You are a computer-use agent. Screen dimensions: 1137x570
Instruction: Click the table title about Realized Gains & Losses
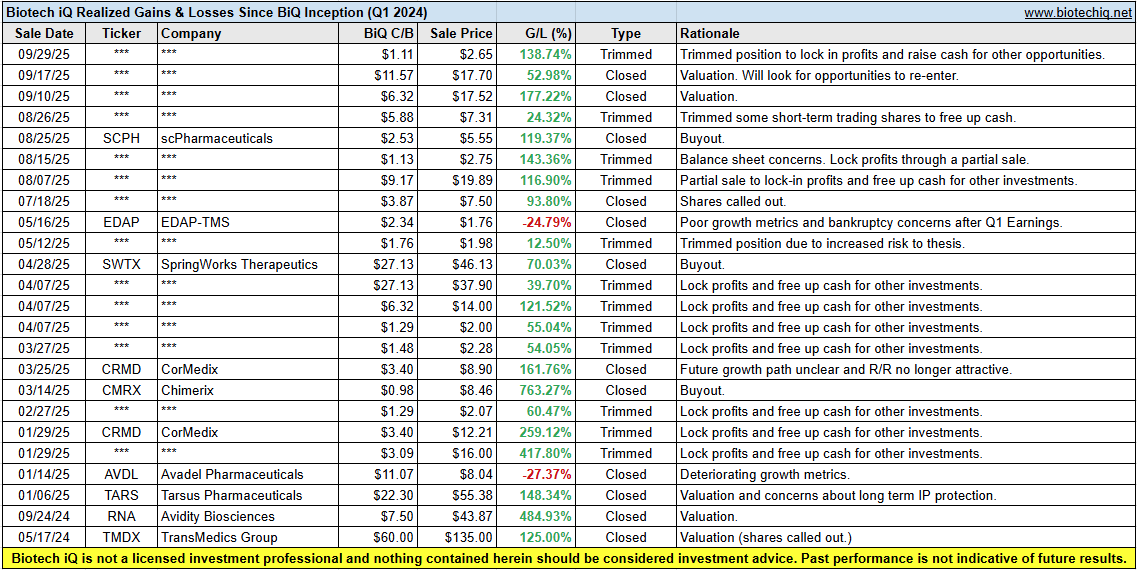216,12
